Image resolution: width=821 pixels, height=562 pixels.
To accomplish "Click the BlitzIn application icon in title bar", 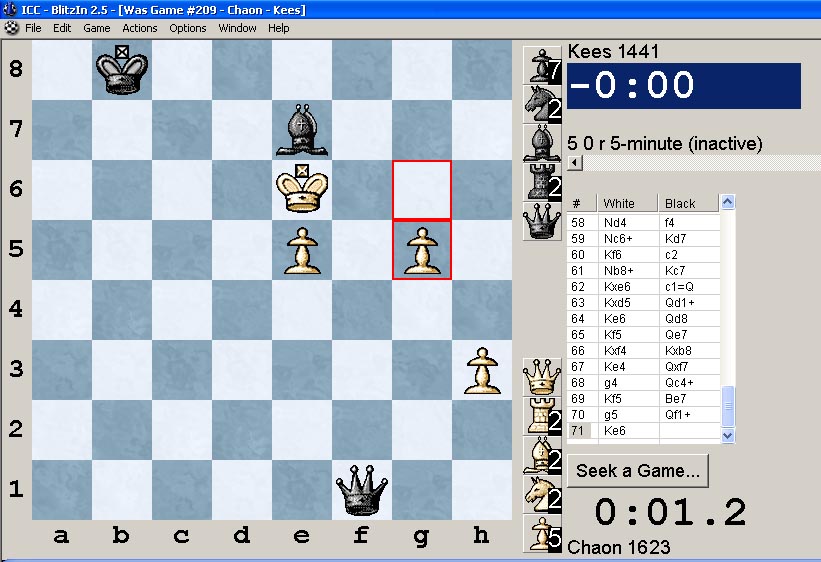I will click(x=9, y=9).
